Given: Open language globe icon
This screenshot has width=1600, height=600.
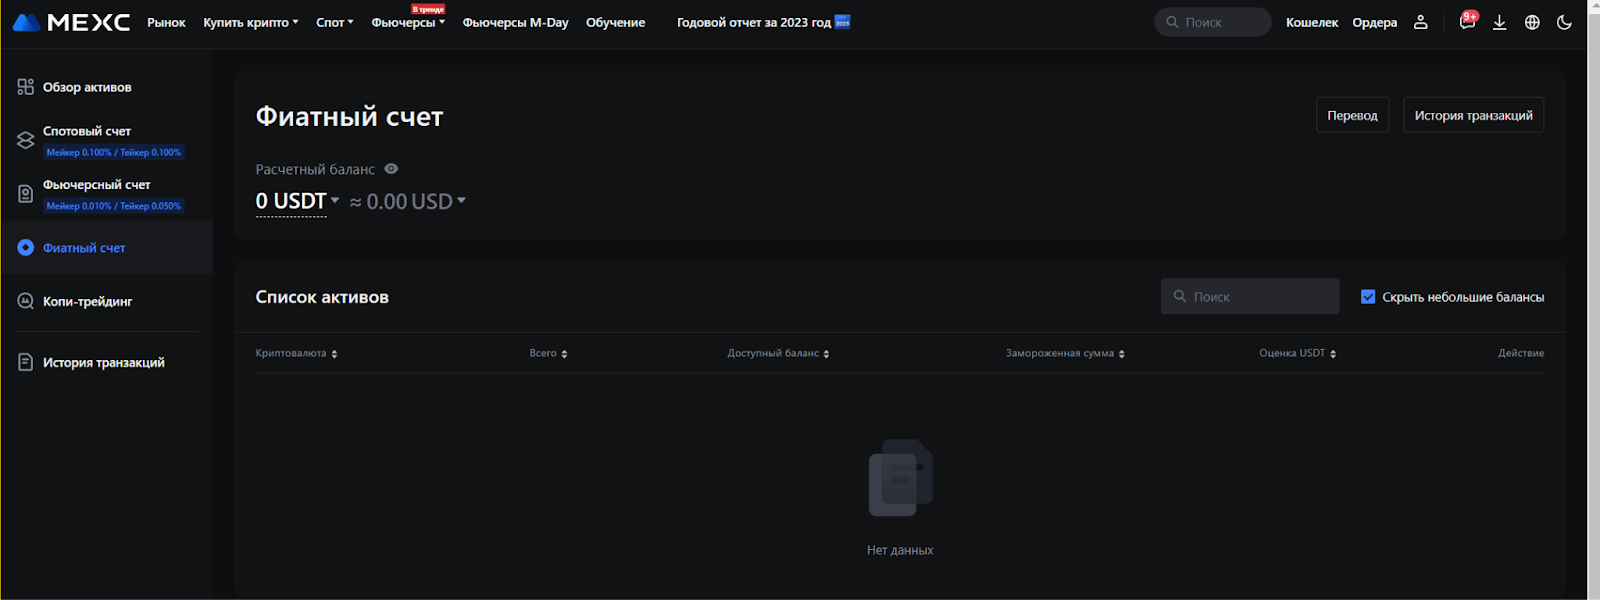Looking at the screenshot, I should 1532,22.
